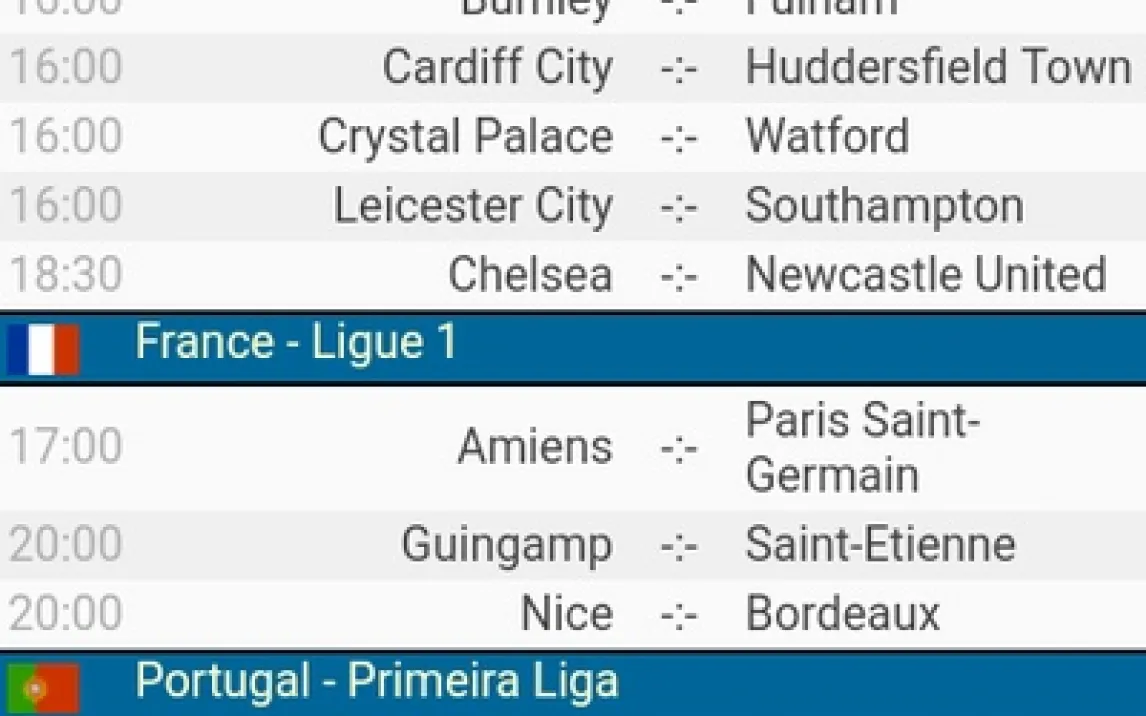Click Chelsea team name
The width and height of the screenshot is (1146, 716).
coord(530,275)
